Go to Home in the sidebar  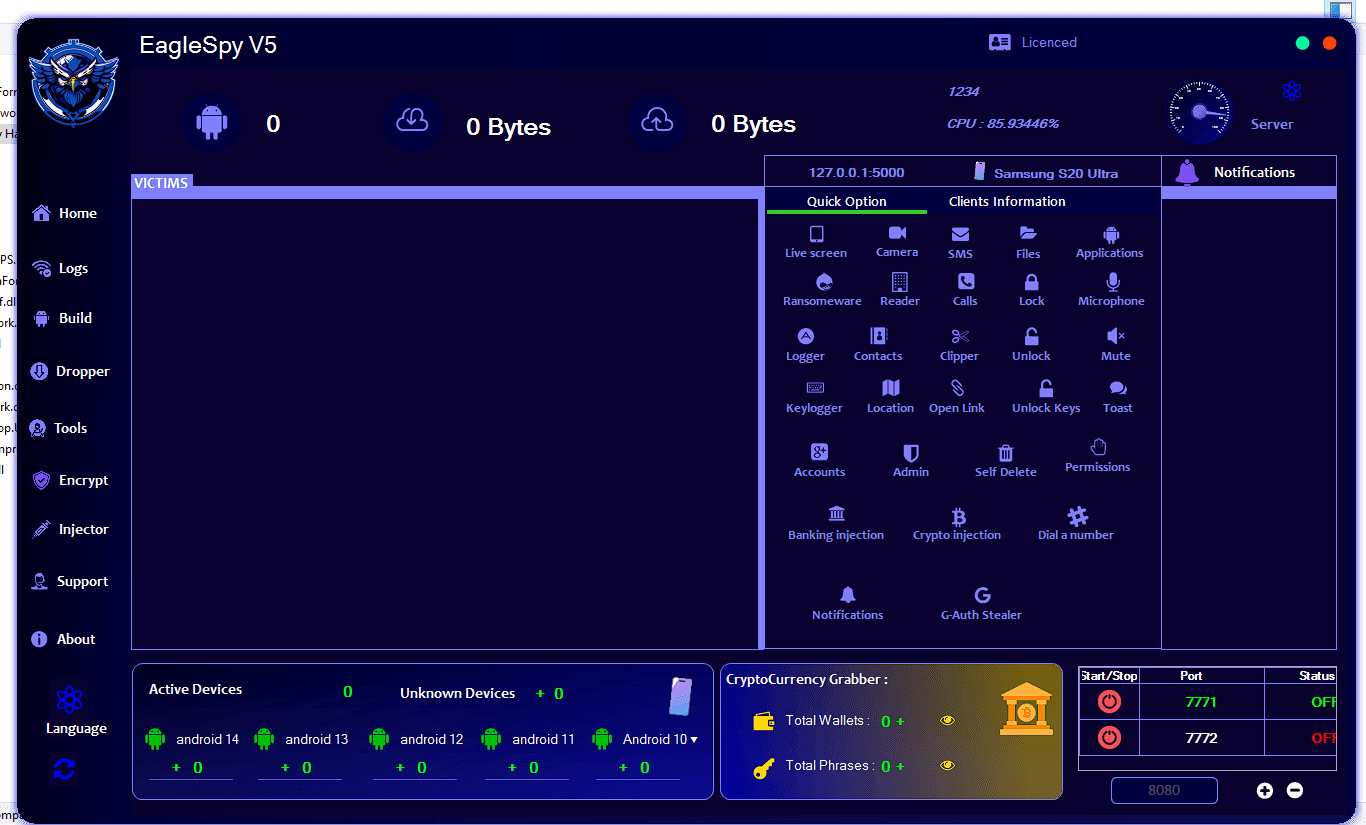(66, 213)
